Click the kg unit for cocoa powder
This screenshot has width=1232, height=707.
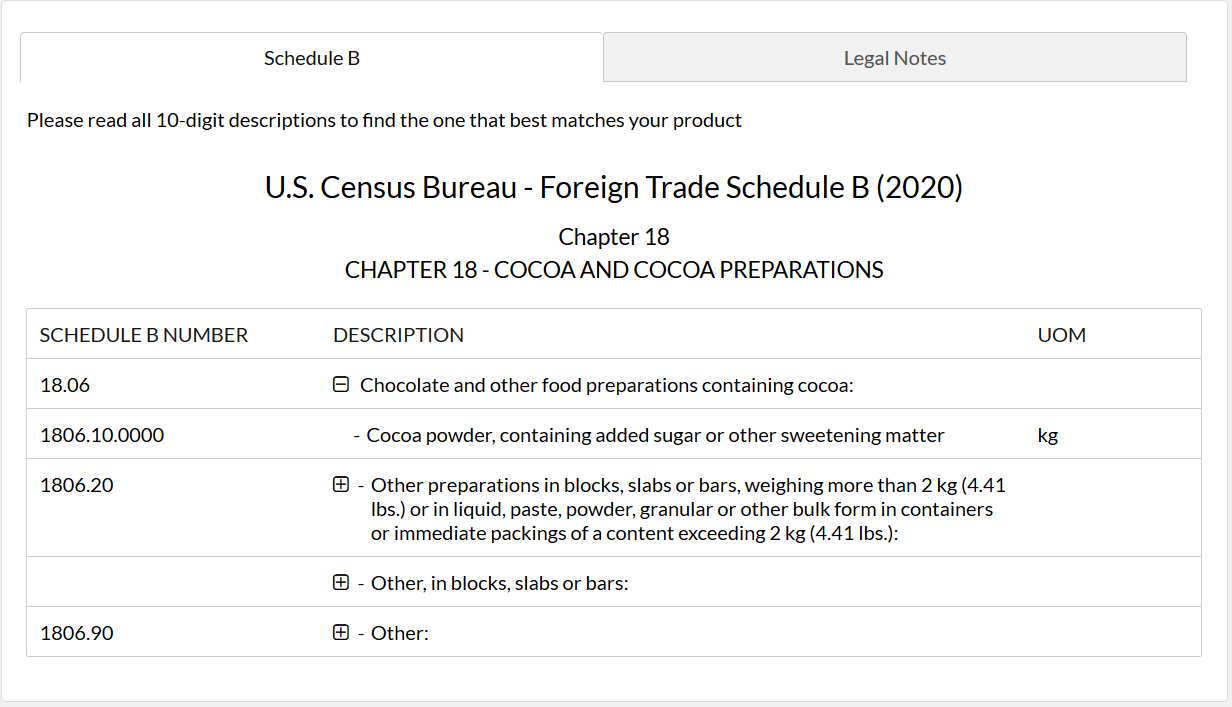[1048, 435]
